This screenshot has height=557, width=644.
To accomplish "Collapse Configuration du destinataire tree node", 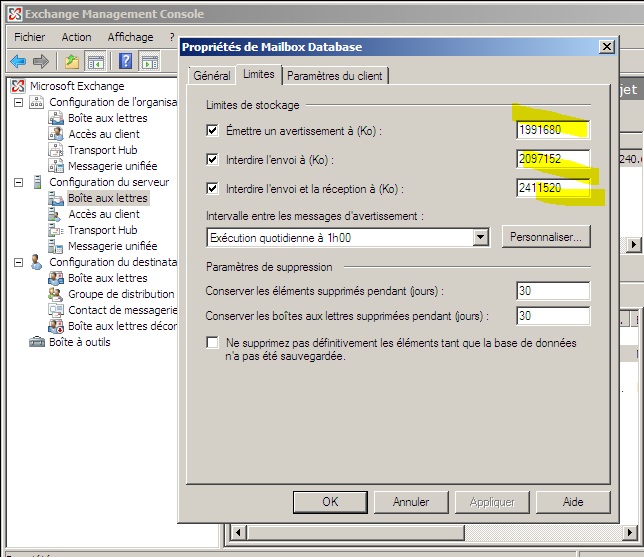I will click(x=18, y=262).
